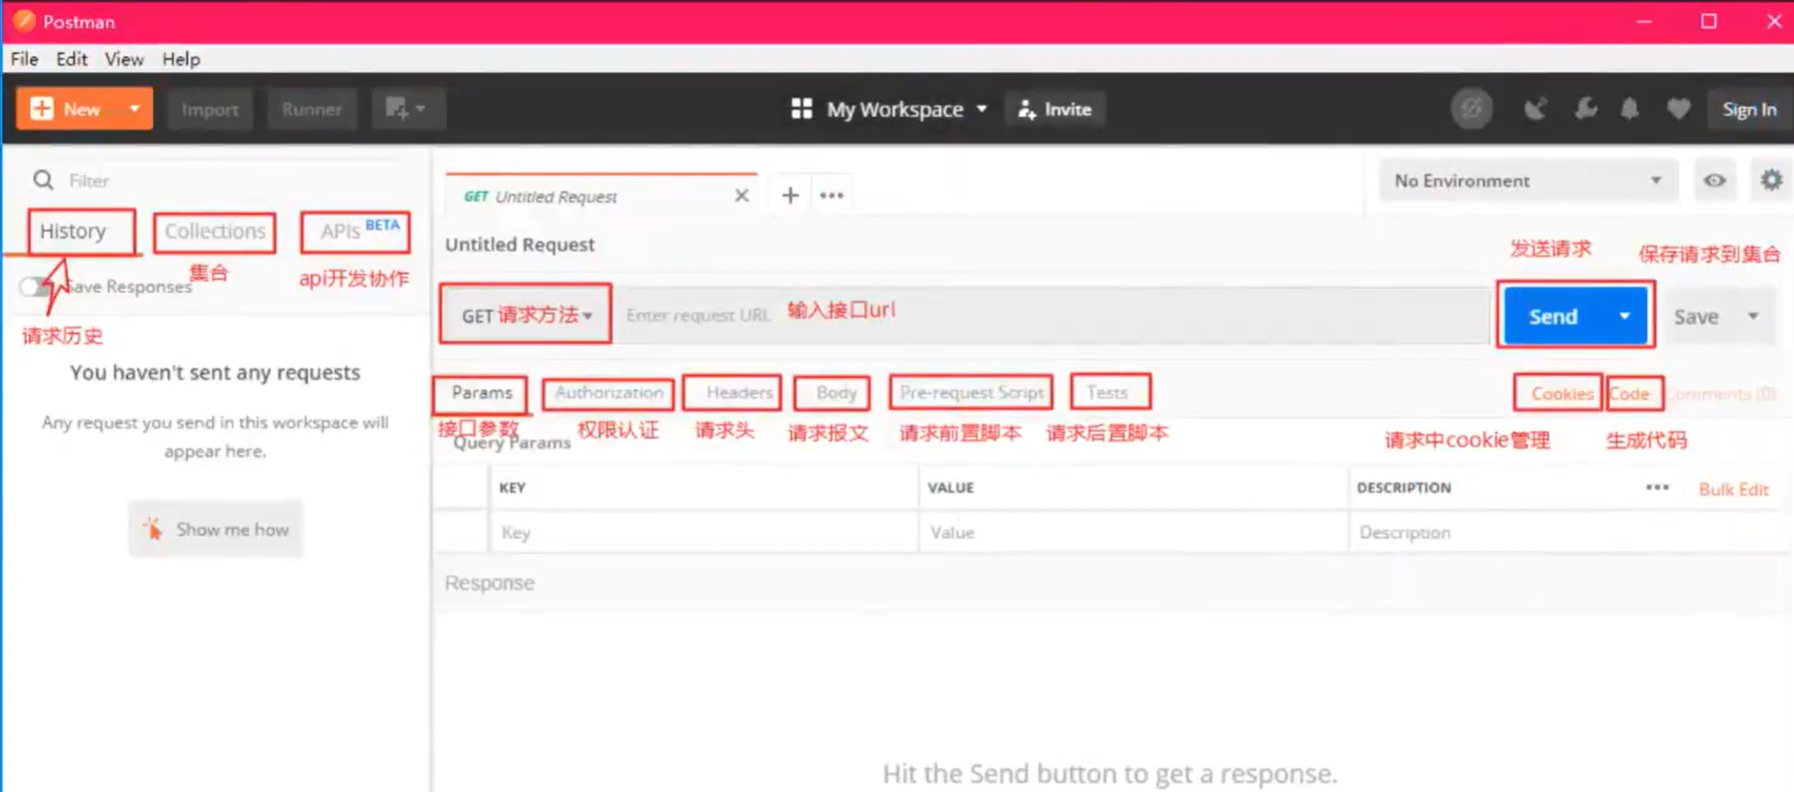The image size is (1794, 792).
Task: Open the Tests tab
Action: tap(1107, 393)
